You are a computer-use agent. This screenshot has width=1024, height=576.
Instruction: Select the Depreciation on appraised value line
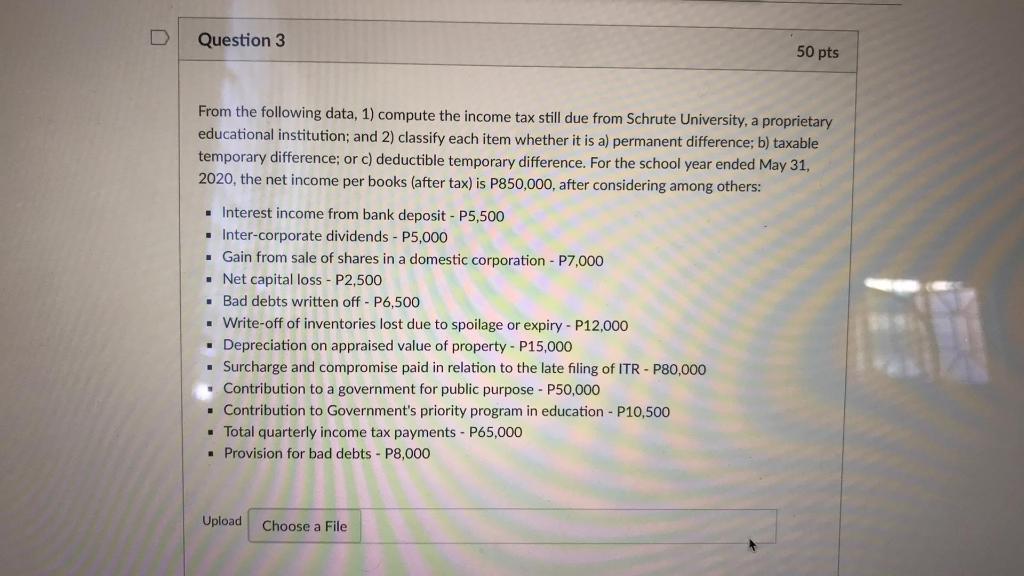click(x=396, y=346)
